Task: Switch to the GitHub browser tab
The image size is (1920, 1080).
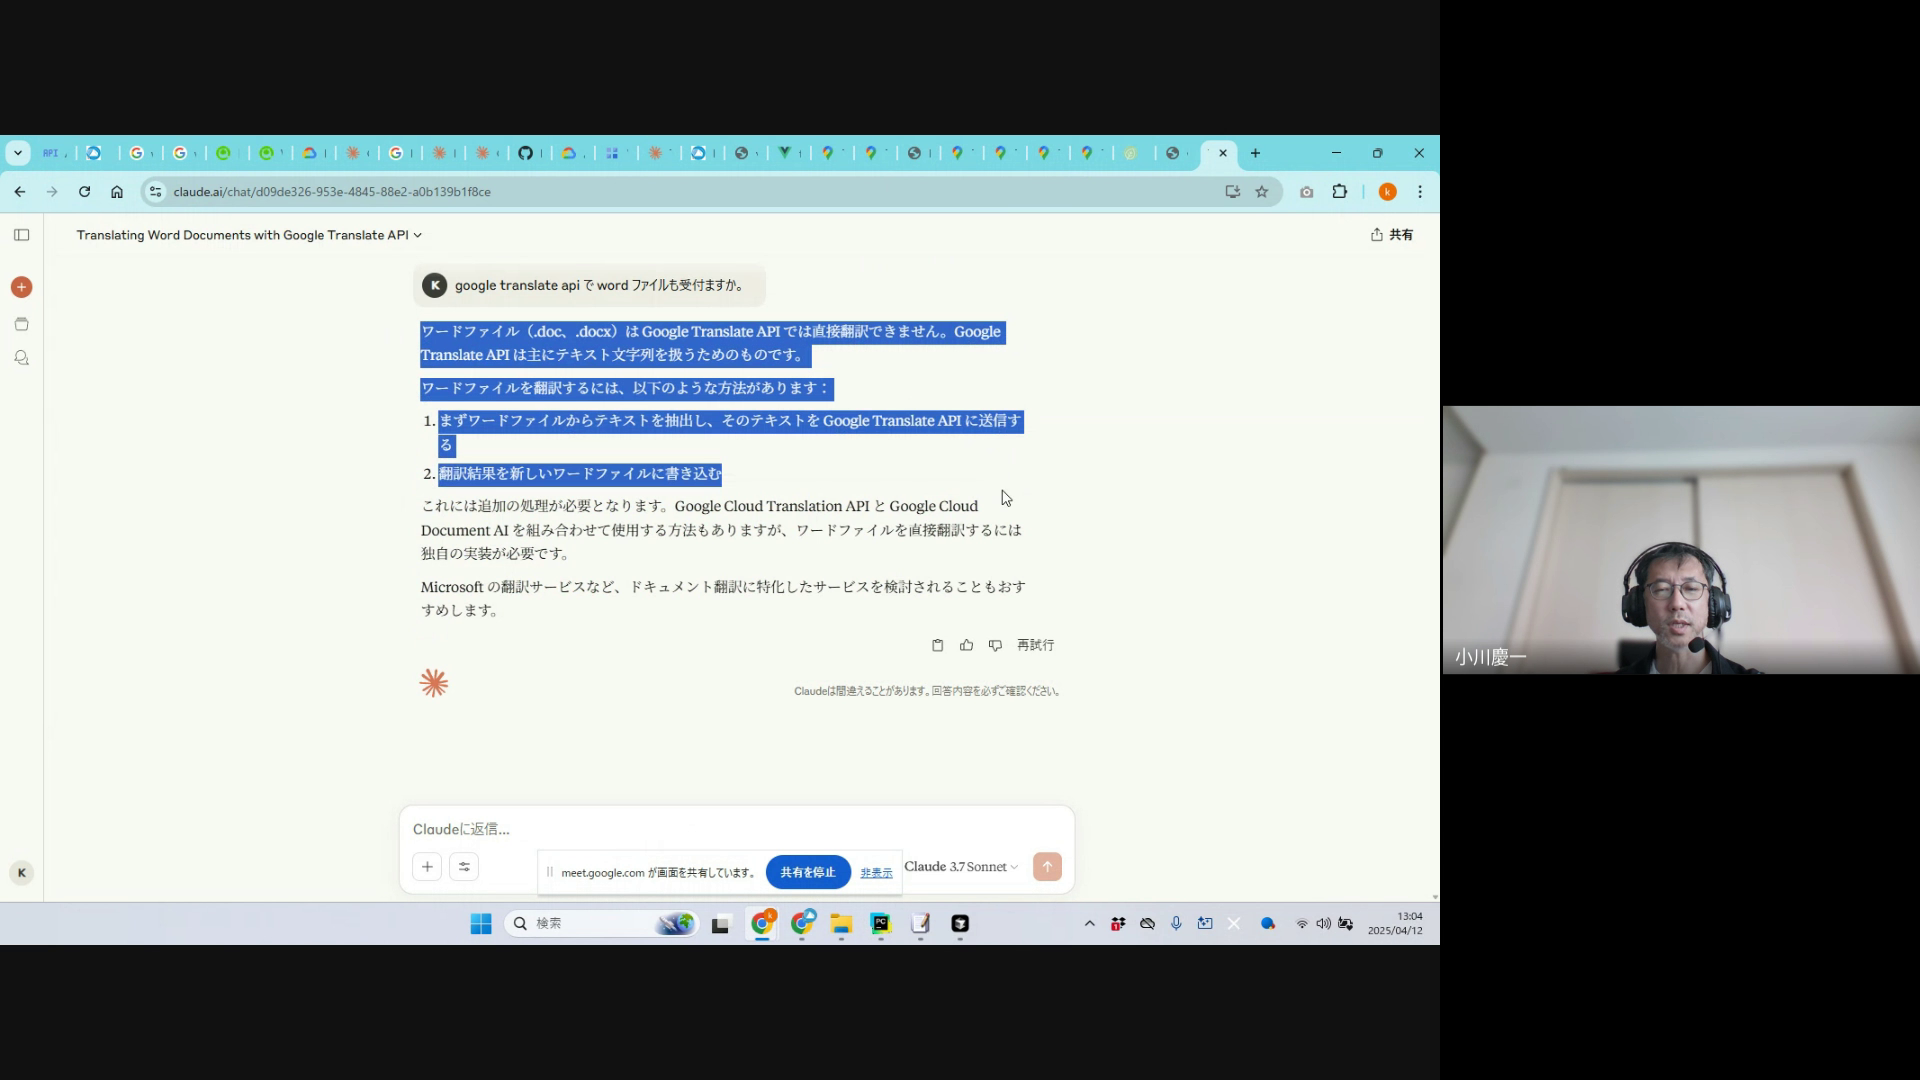Action: (525, 153)
